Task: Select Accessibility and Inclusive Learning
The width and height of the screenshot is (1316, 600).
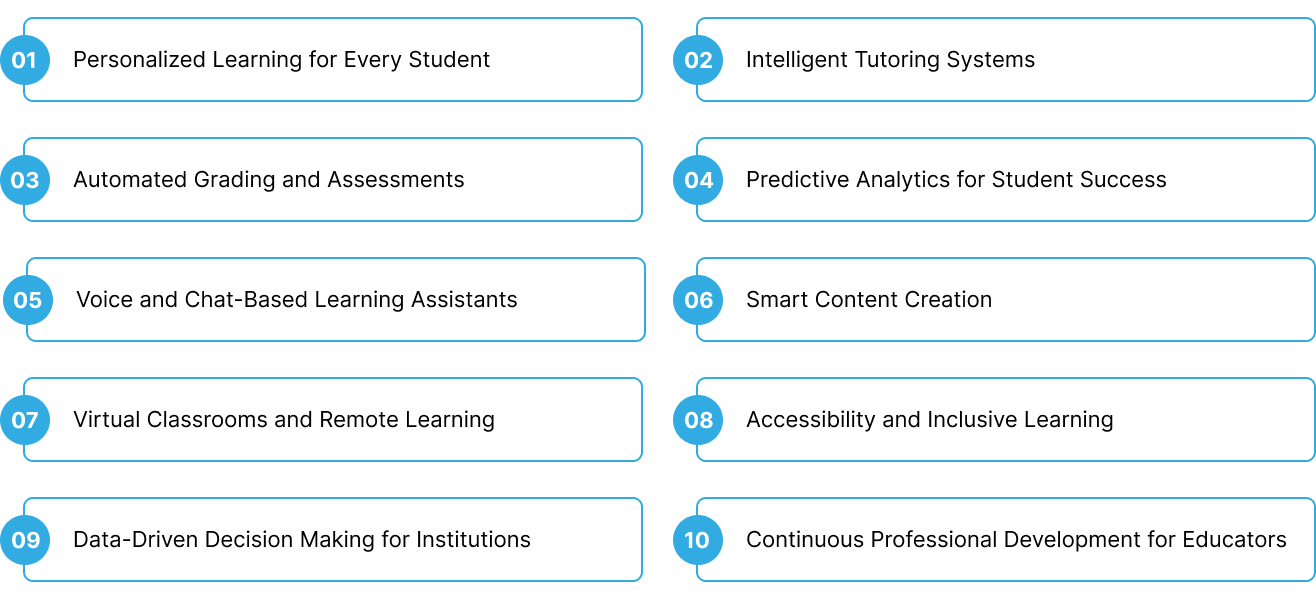Action: pos(929,420)
